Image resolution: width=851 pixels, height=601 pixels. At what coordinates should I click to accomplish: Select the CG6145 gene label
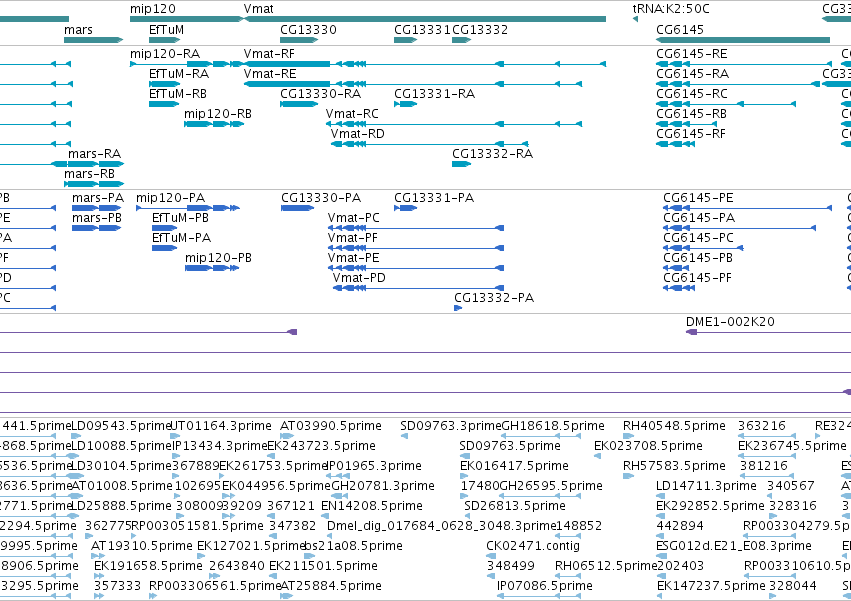pyautogui.click(x=679, y=29)
